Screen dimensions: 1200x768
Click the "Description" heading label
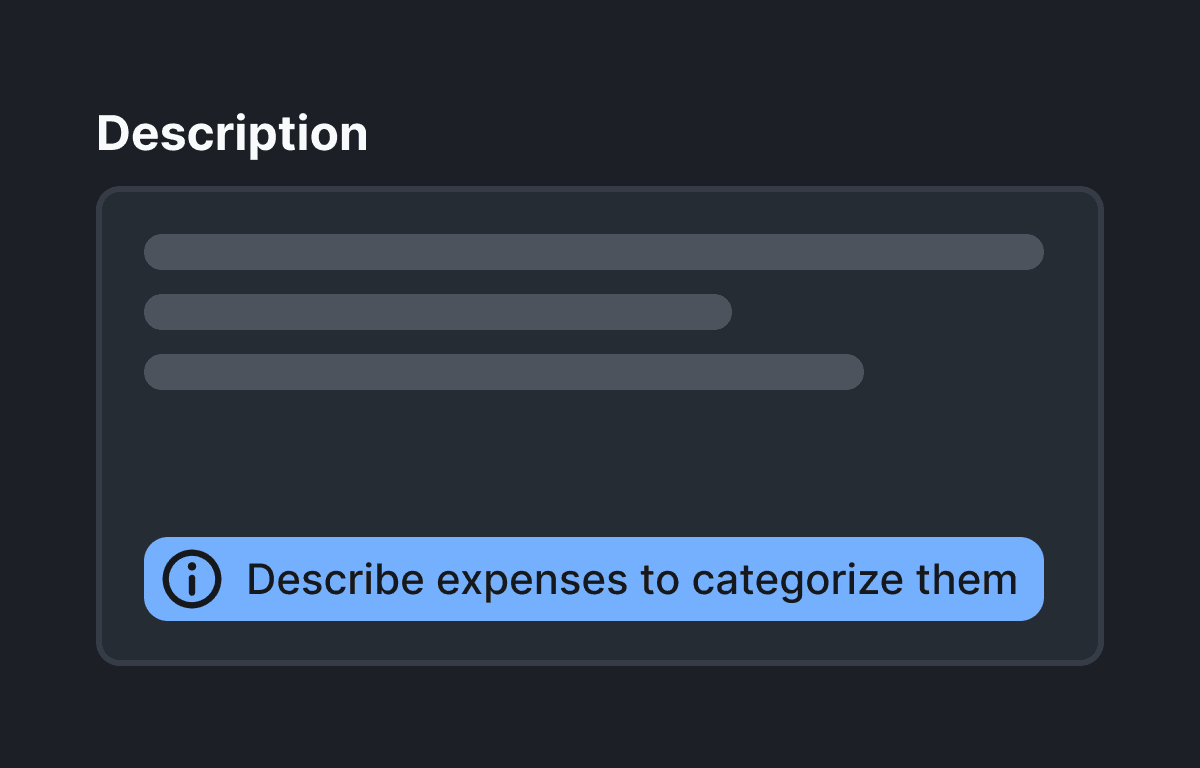(232, 133)
